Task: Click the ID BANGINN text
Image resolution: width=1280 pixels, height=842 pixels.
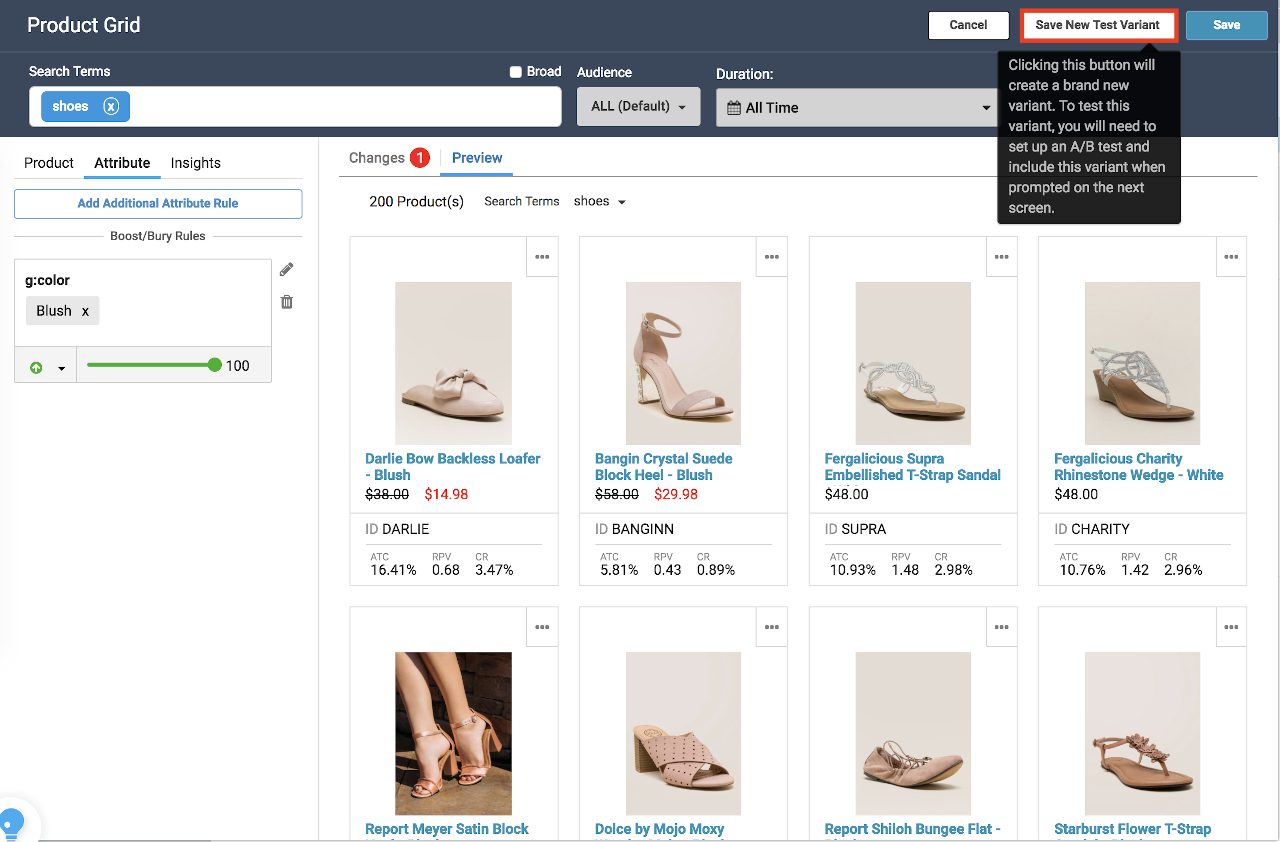Action: click(634, 529)
